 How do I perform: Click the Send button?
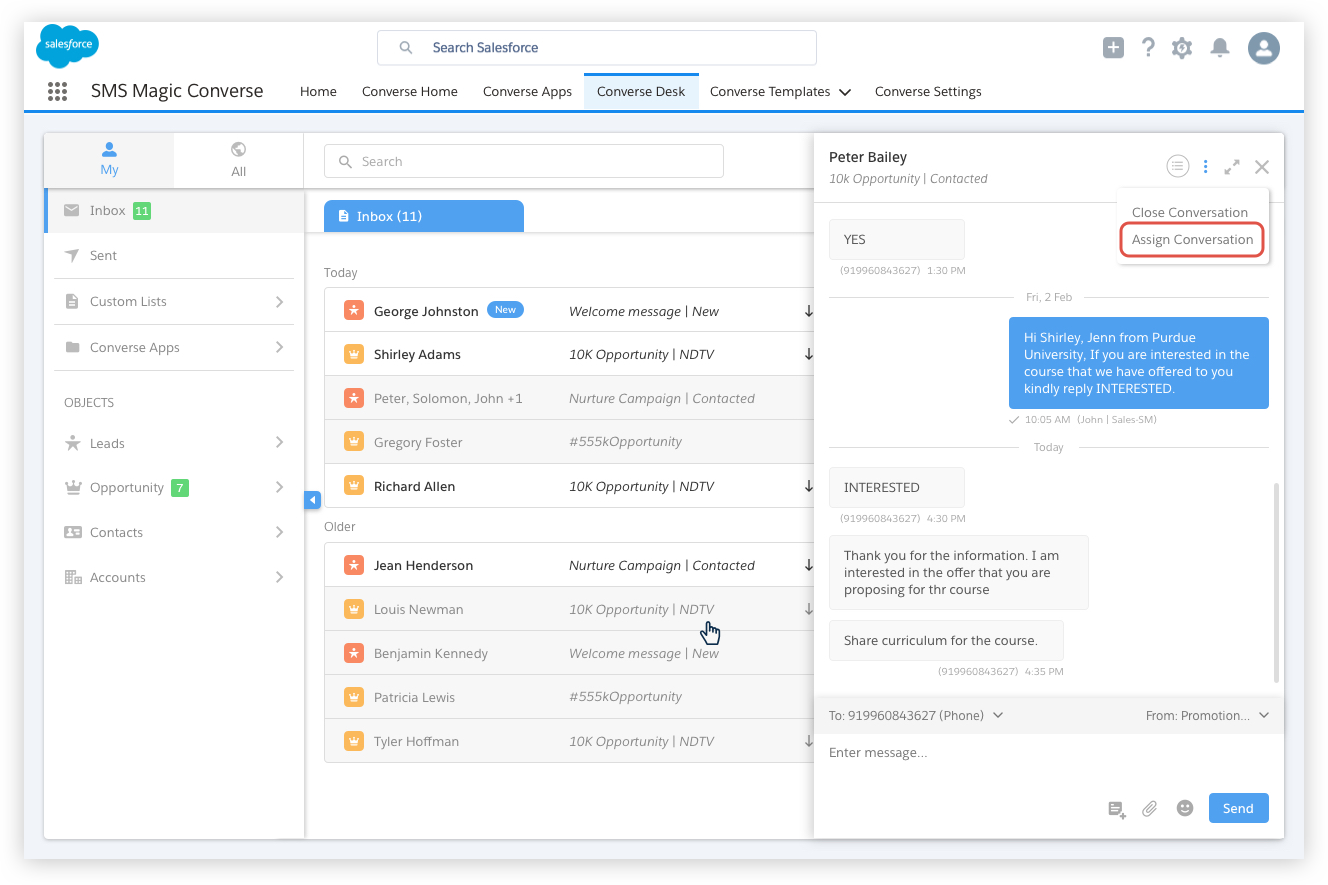(x=1238, y=808)
